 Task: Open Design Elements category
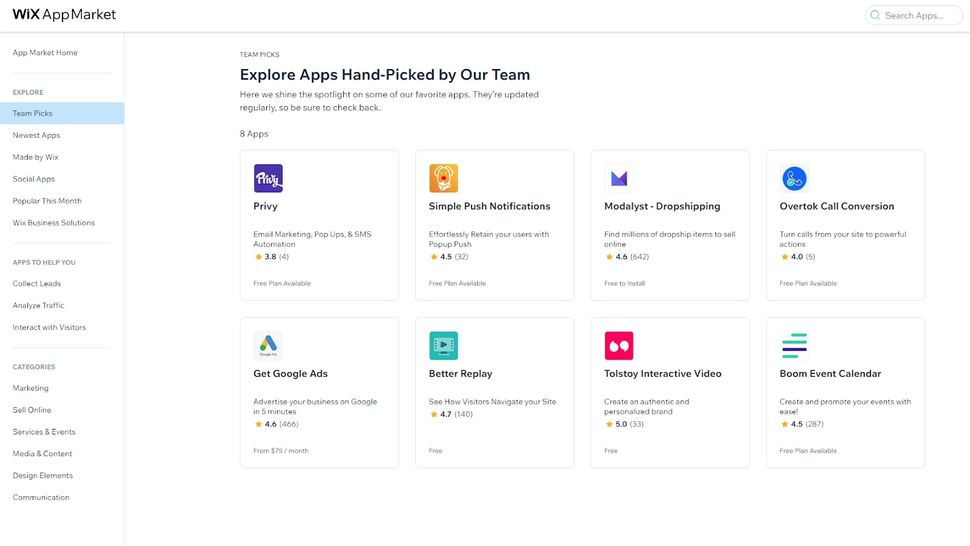[x=43, y=476]
